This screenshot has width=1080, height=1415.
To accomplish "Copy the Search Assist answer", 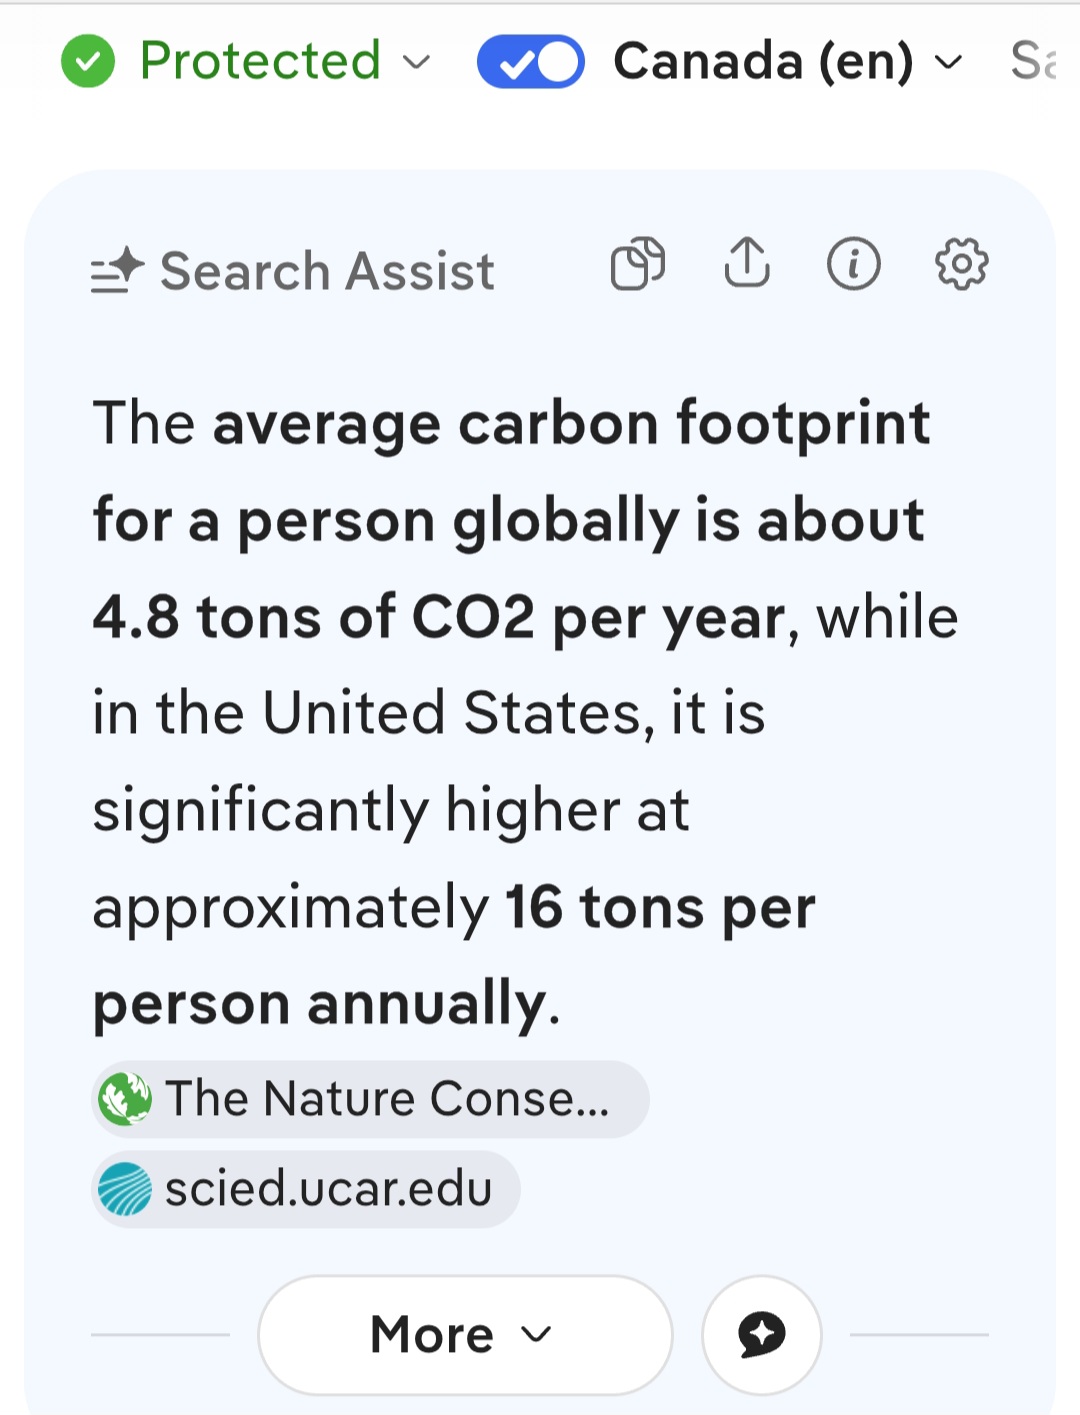I will pos(638,264).
